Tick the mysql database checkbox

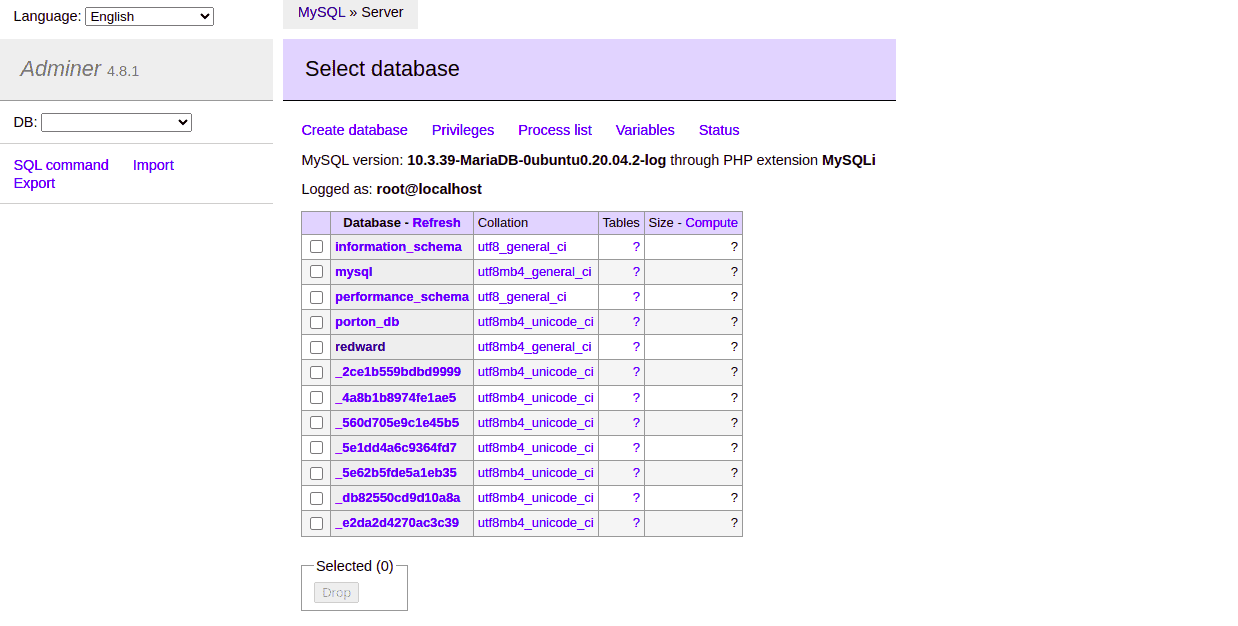316,272
